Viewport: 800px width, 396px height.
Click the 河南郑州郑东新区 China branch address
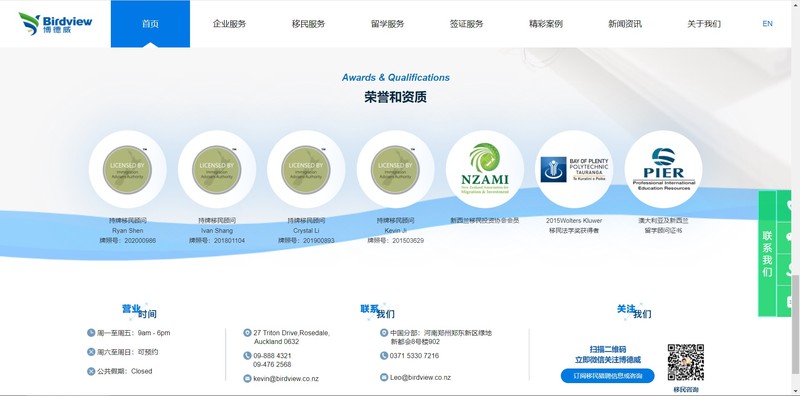tap(441, 337)
